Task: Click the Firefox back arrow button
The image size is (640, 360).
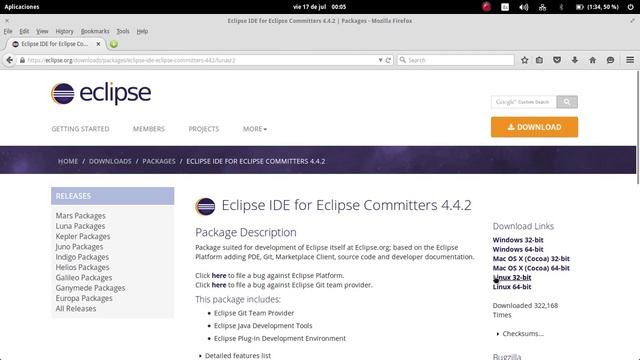Action: [9, 60]
